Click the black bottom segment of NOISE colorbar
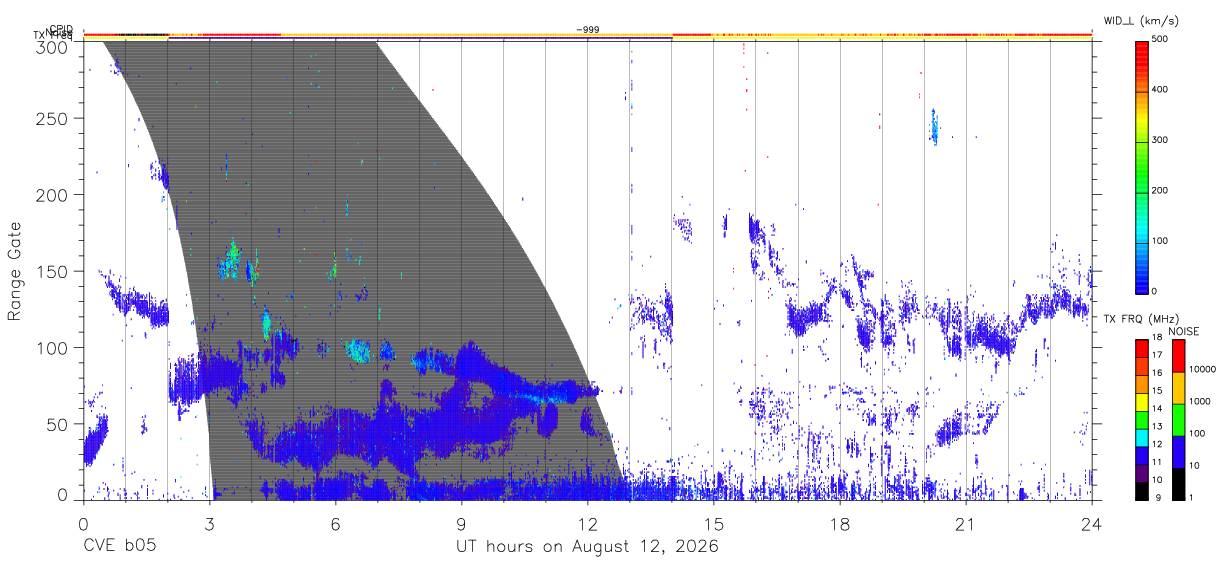 pyautogui.click(x=1177, y=484)
